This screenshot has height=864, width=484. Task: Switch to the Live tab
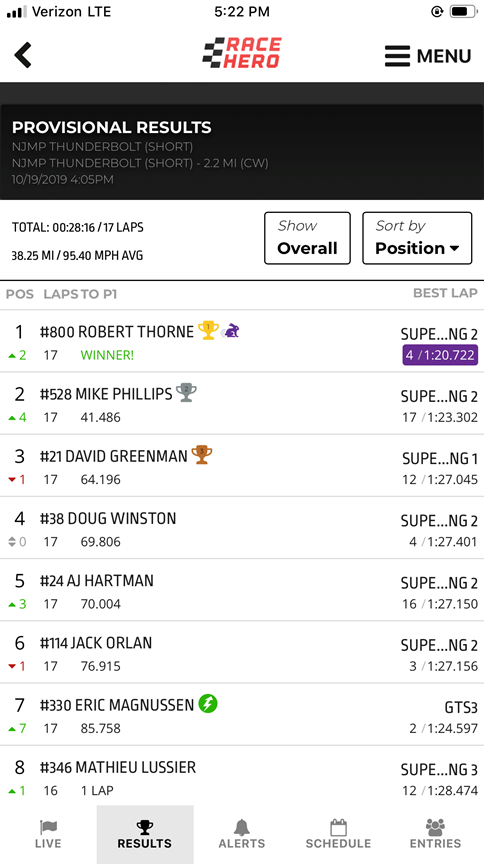49,834
